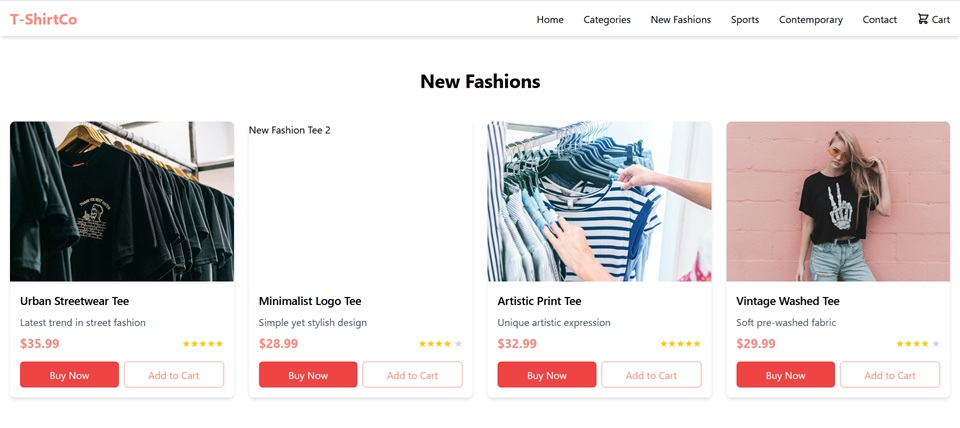Screen dimensions: 960x428
Task: Open the Contact page link
Action: pyautogui.click(x=880, y=20)
